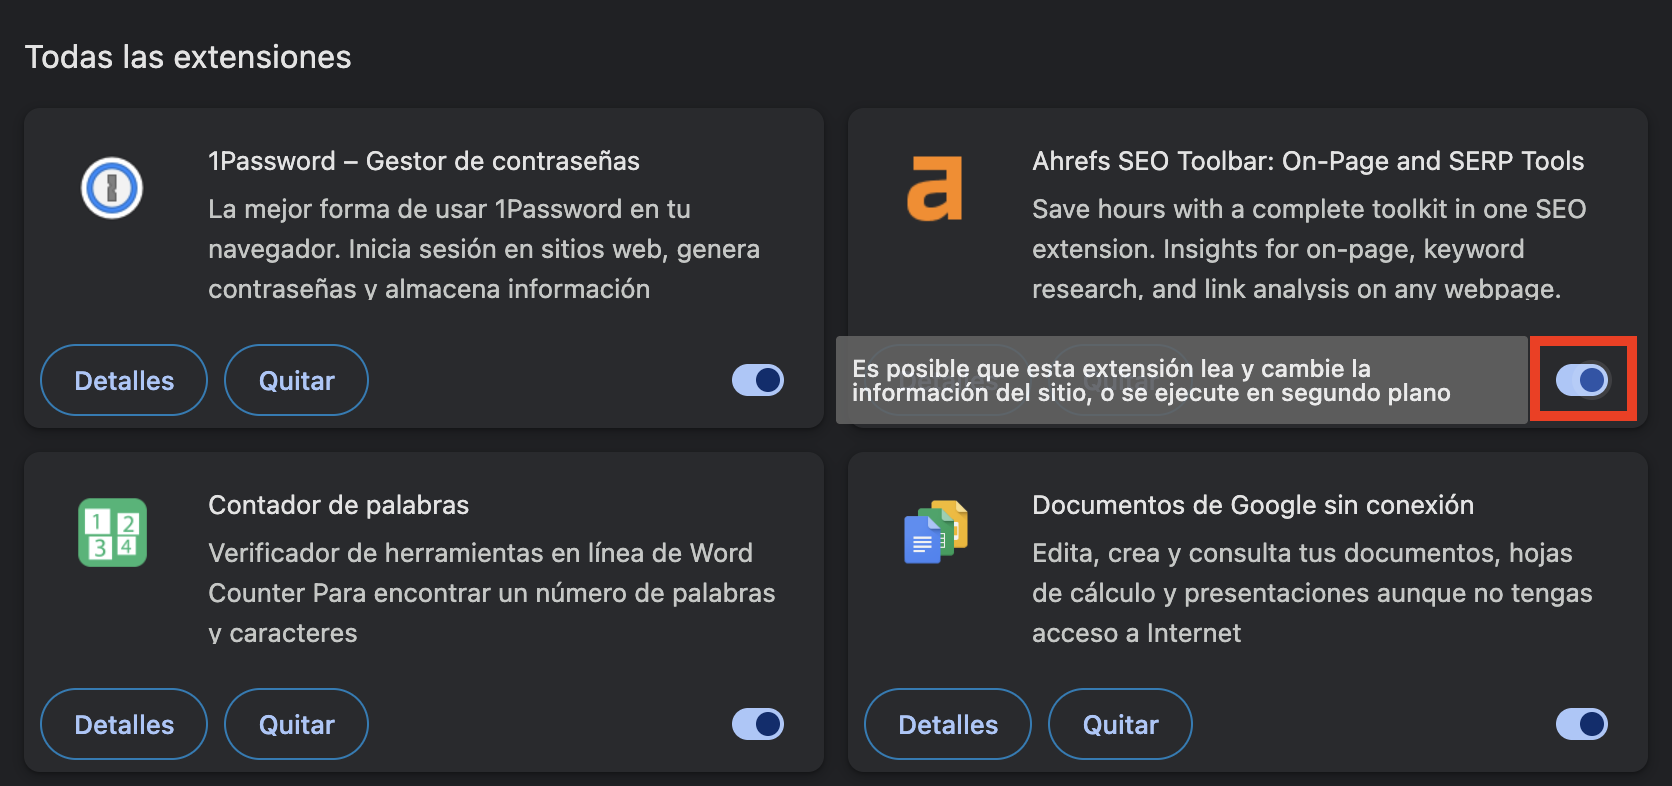
Task: Disable Documentos de Google sin conexión toggle
Action: pos(1582,724)
